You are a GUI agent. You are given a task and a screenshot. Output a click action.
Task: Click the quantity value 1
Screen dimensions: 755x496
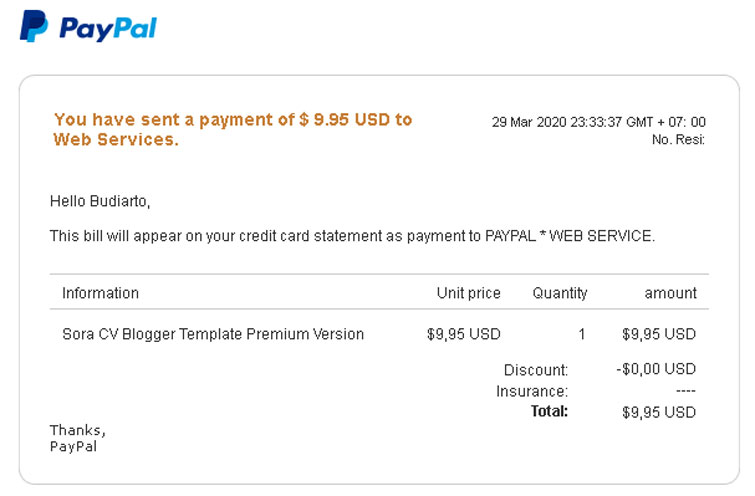582,334
